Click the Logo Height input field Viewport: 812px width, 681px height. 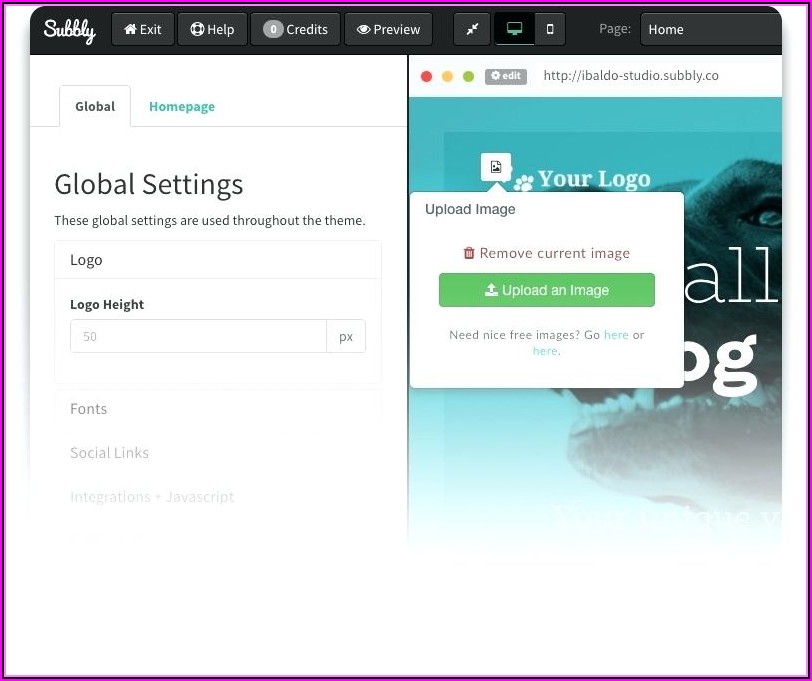click(198, 337)
